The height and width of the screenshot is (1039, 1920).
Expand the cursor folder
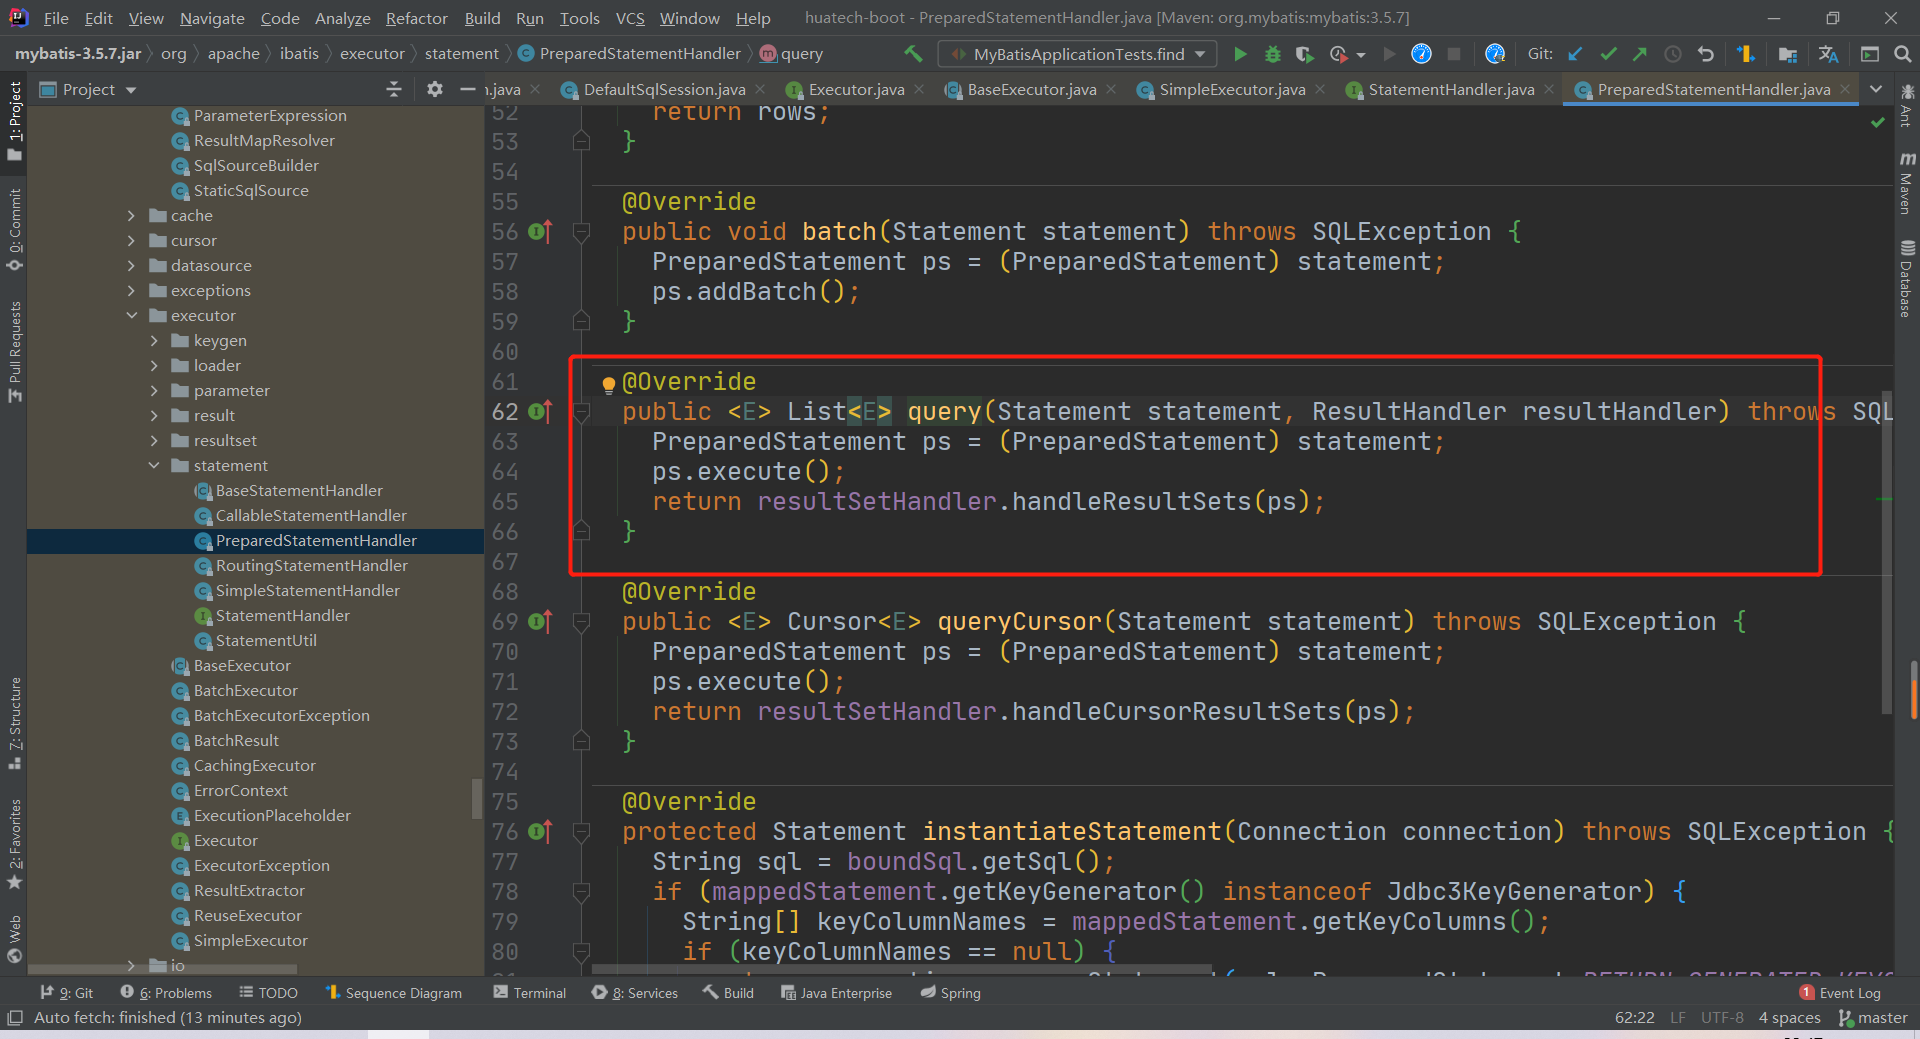pyautogui.click(x=131, y=240)
